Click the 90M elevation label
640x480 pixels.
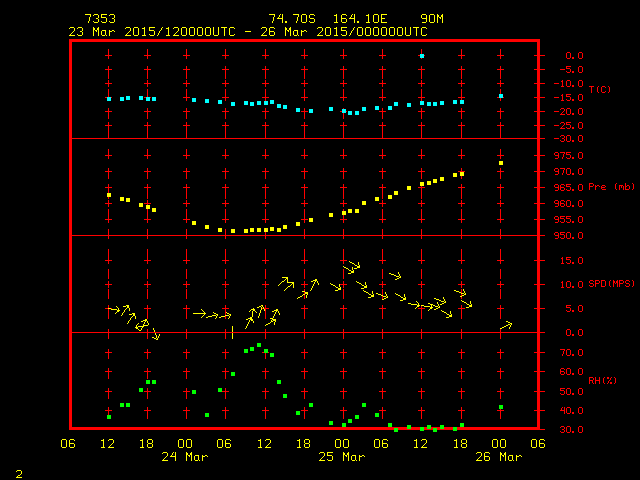(x=432, y=19)
